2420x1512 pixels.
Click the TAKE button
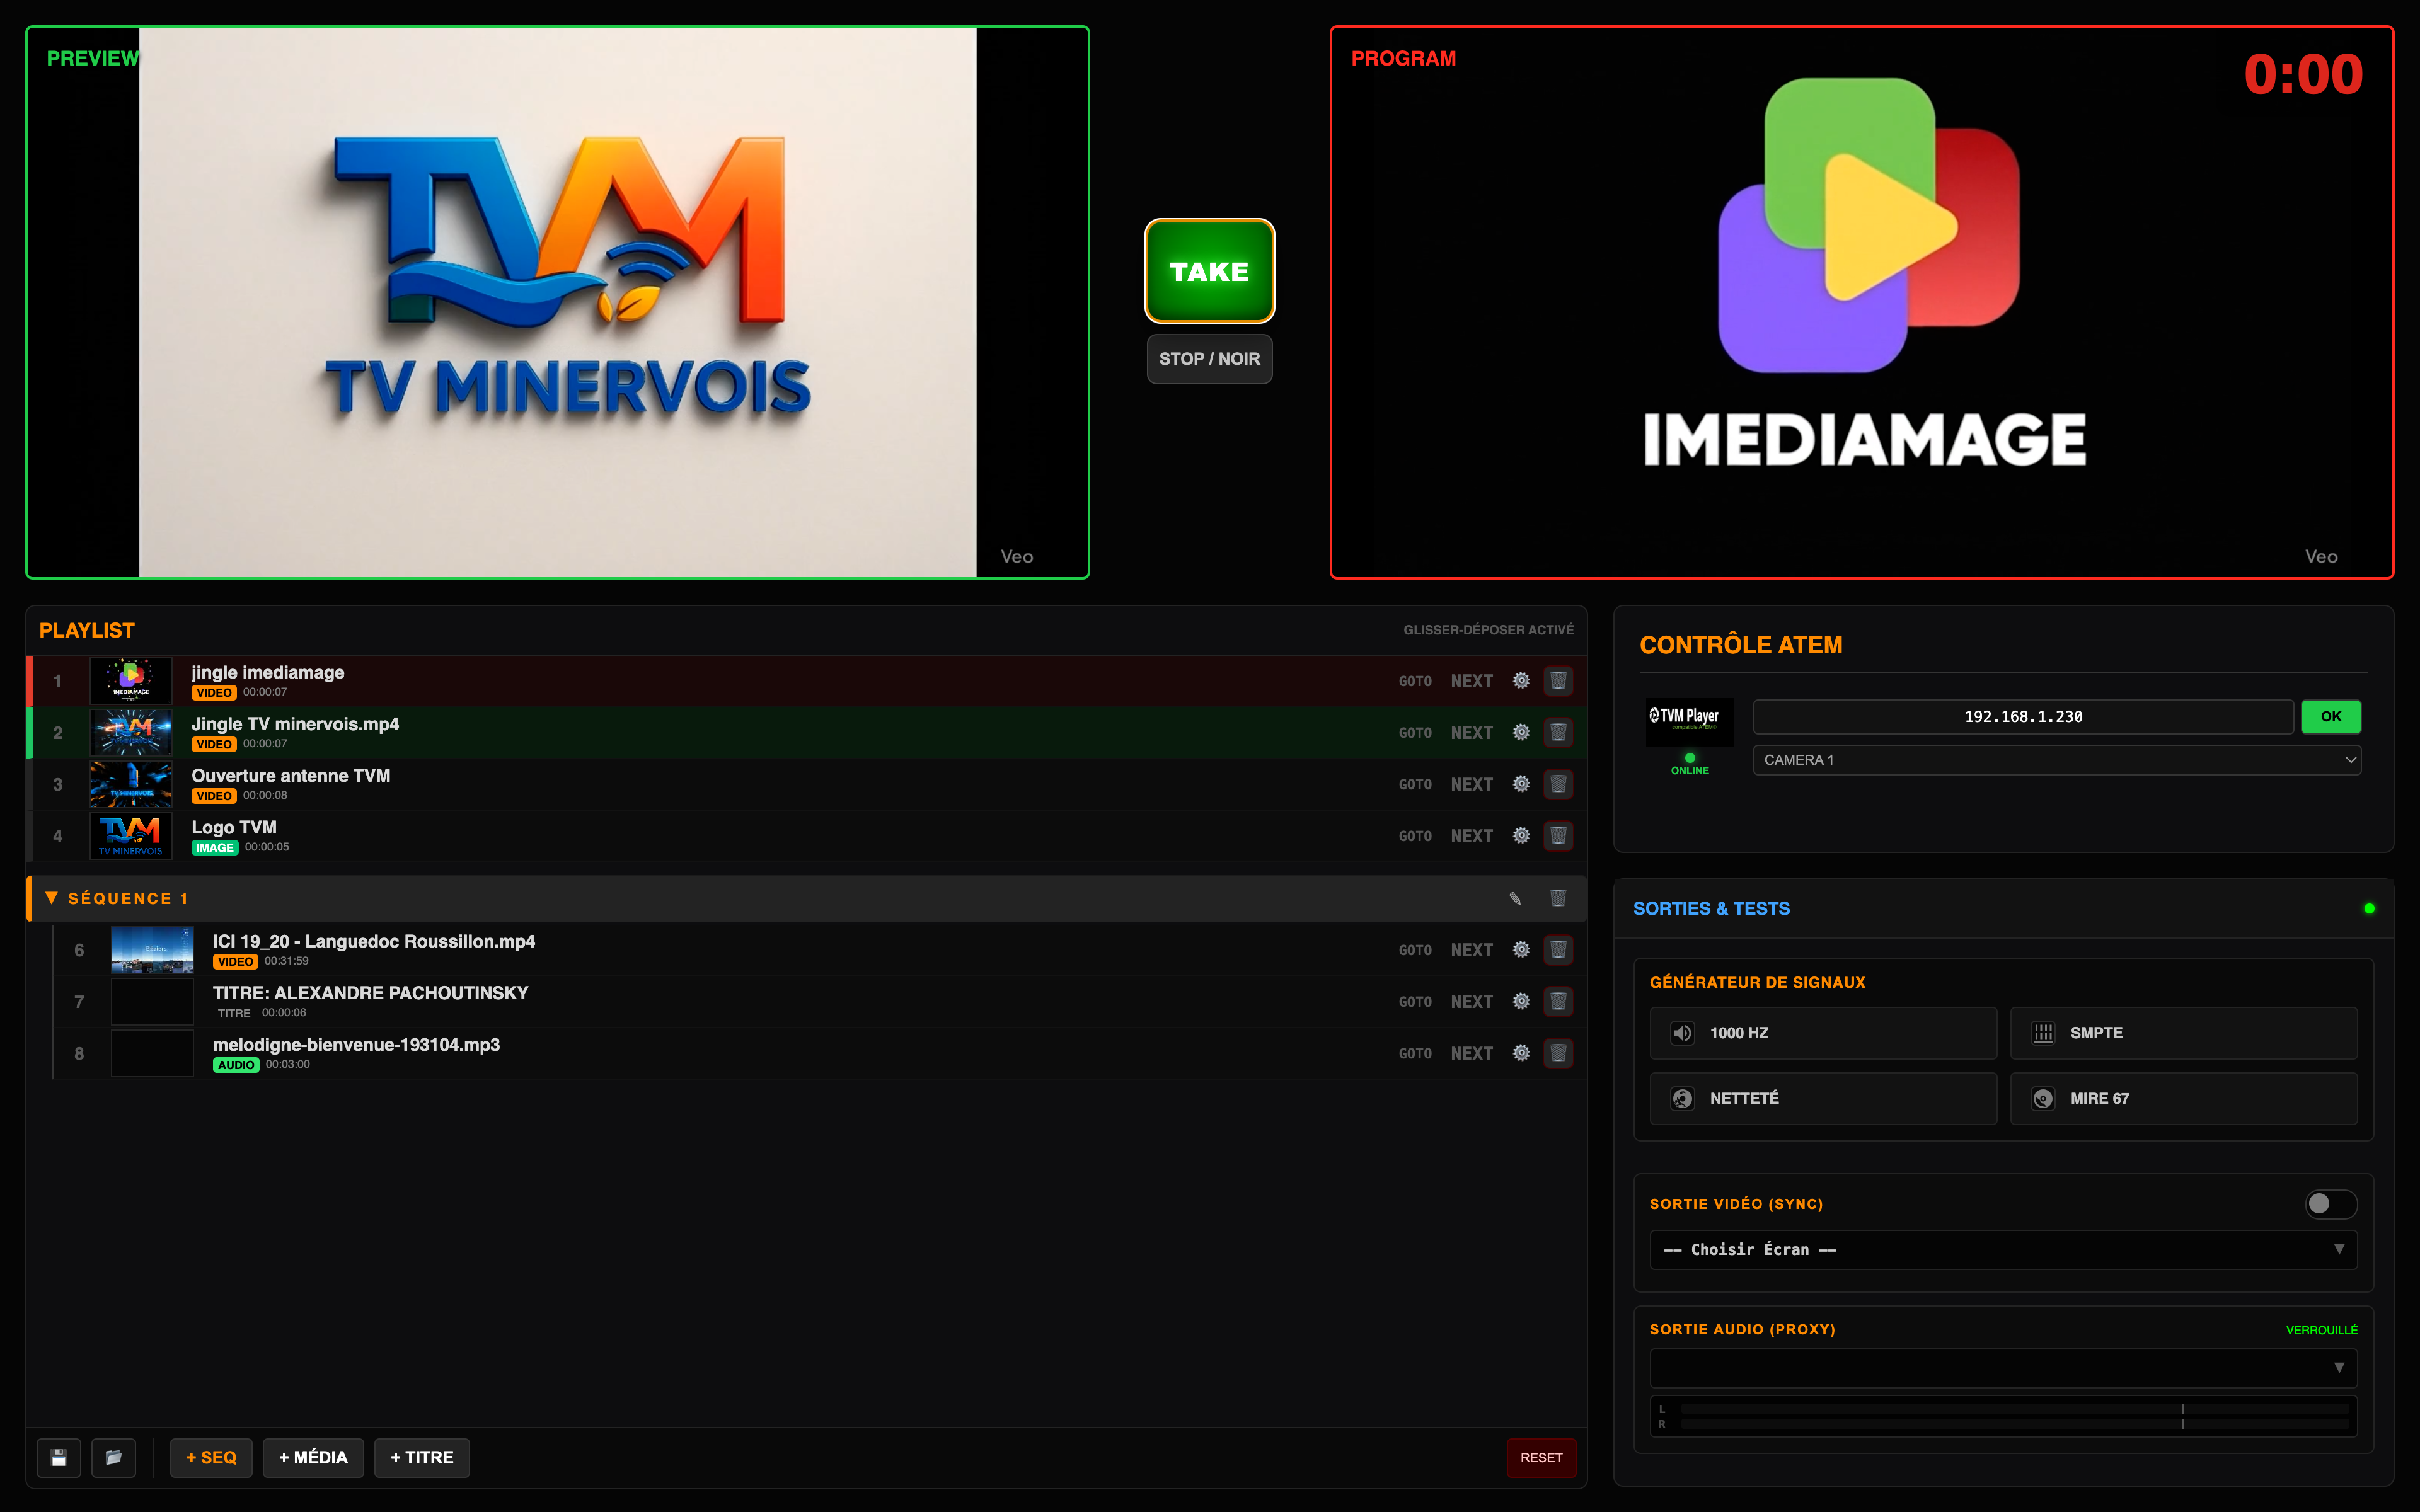click(1209, 271)
